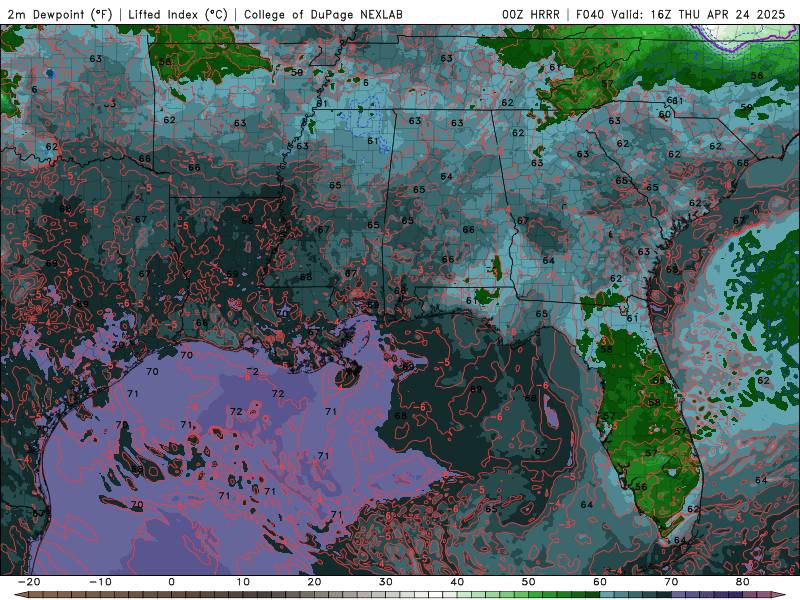
Task: Click the -20 label on the color scale
Action: (29, 582)
